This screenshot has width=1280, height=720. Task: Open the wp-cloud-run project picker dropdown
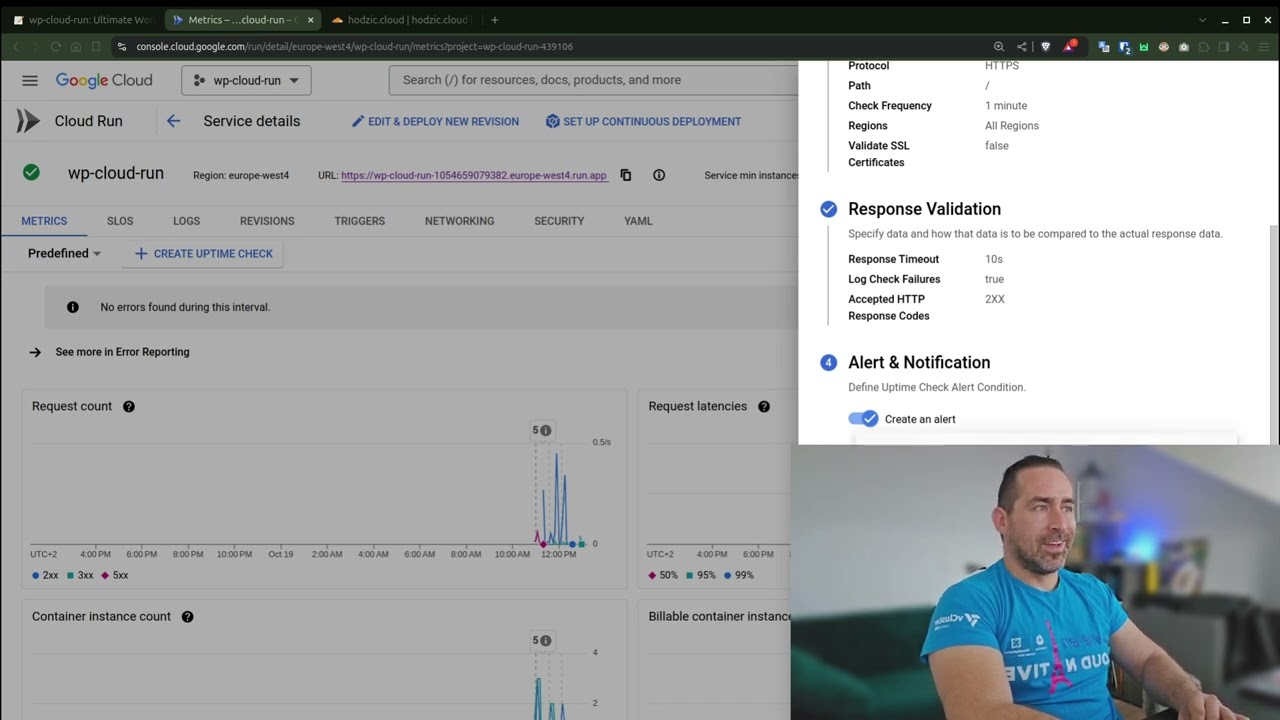pyautogui.click(x=246, y=80)
